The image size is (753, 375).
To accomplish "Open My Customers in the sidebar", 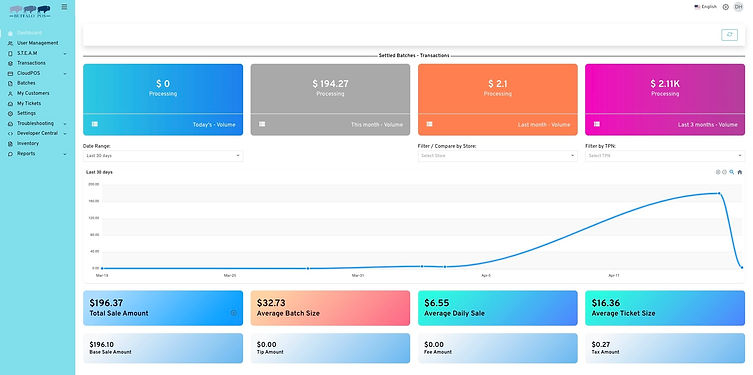I will [33, 94].
